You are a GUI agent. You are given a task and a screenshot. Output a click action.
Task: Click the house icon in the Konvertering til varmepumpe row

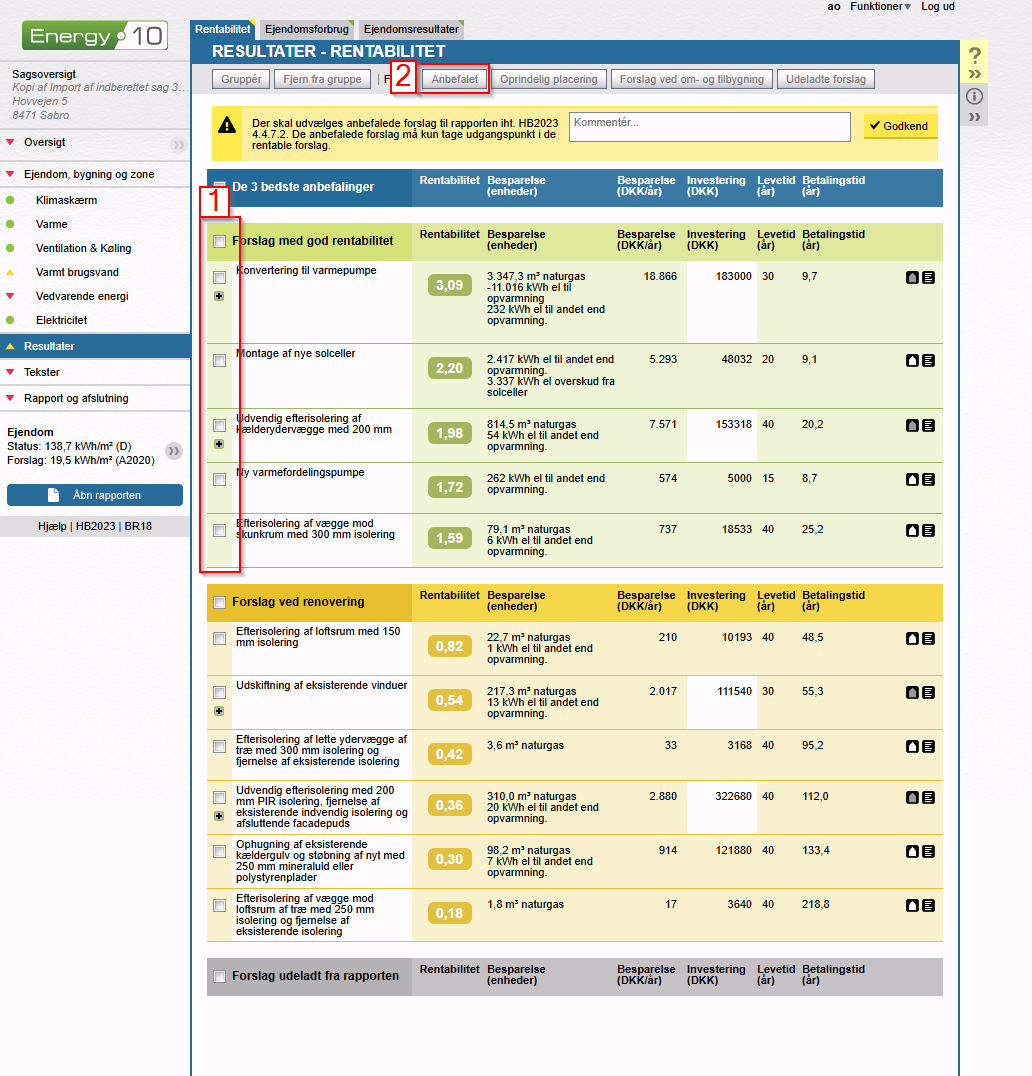coord(913,277)
